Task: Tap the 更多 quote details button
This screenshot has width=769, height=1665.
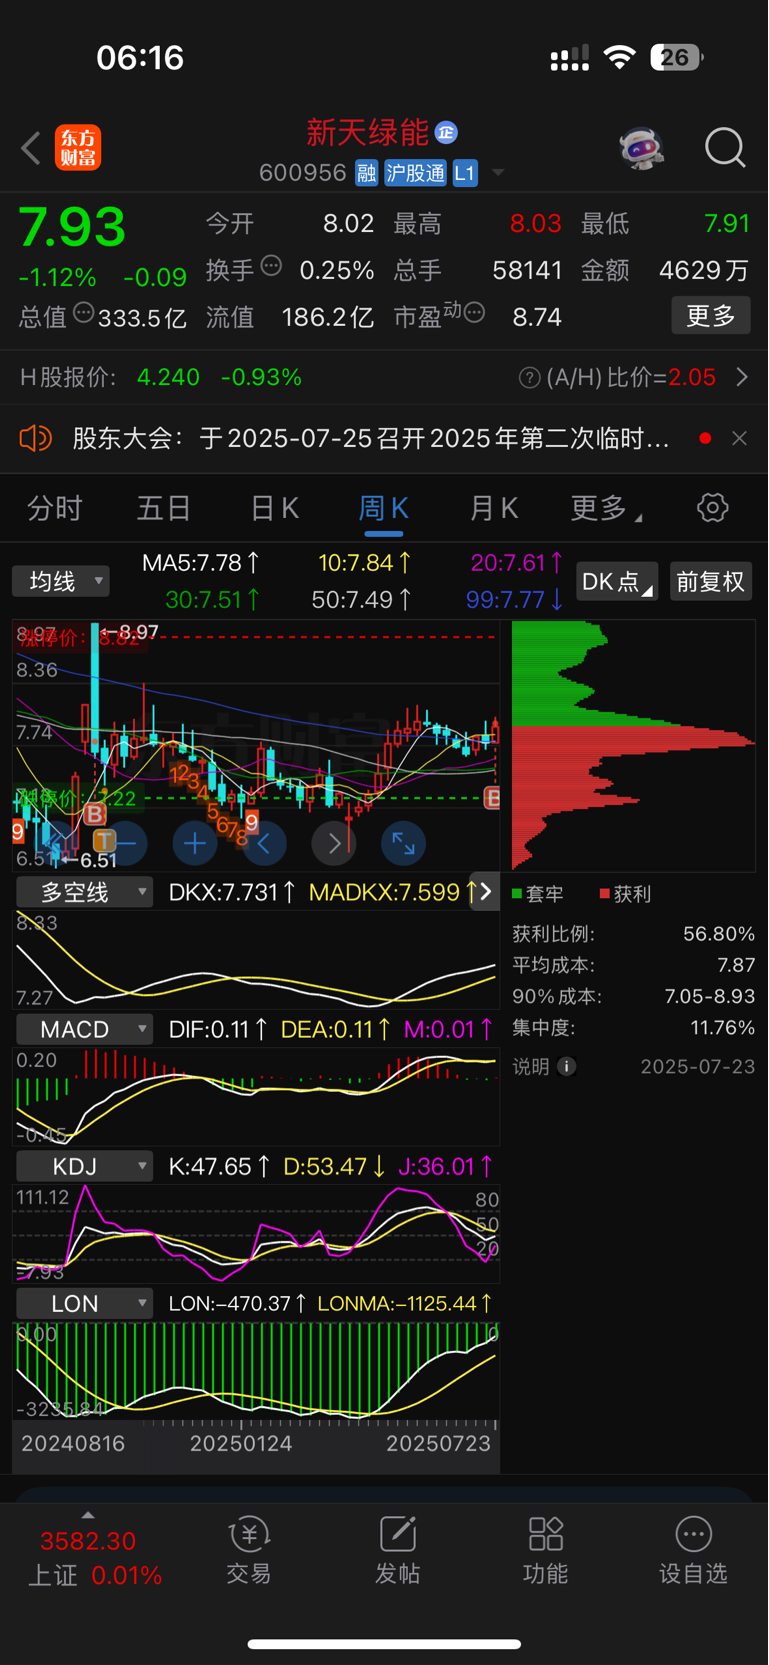Action: pyautogui.click(x=711, y=316)
